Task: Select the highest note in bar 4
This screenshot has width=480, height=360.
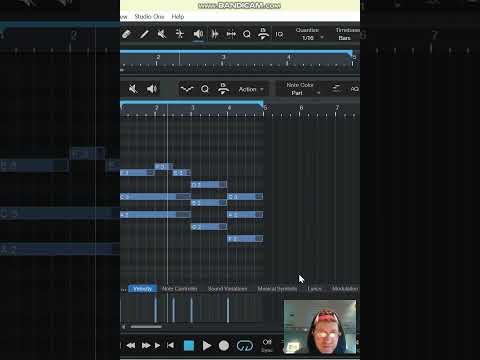Action: coord(245,197)
